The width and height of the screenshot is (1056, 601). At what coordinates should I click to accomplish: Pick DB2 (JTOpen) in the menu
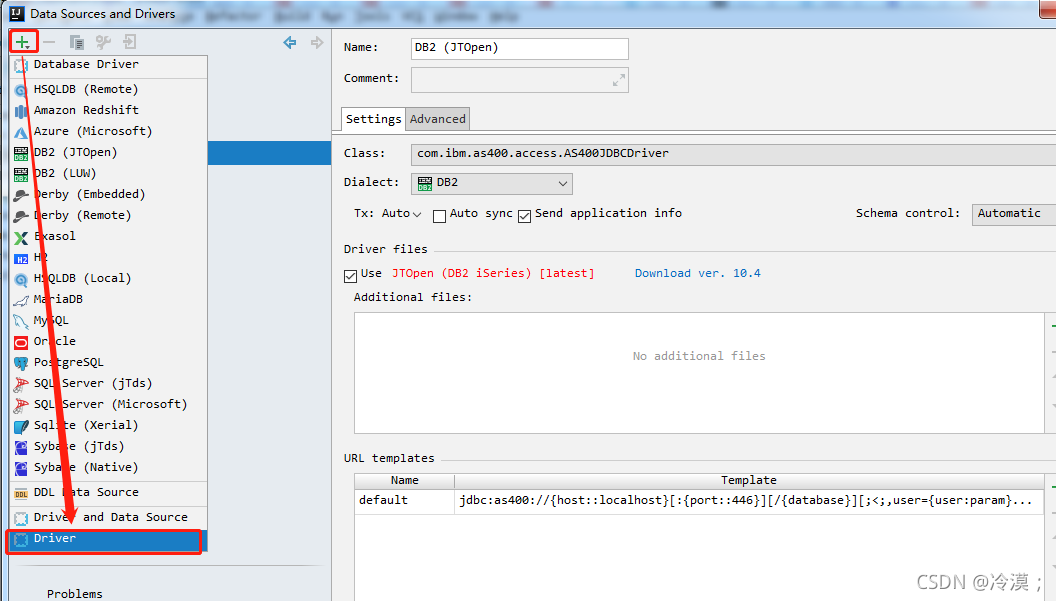108,152
